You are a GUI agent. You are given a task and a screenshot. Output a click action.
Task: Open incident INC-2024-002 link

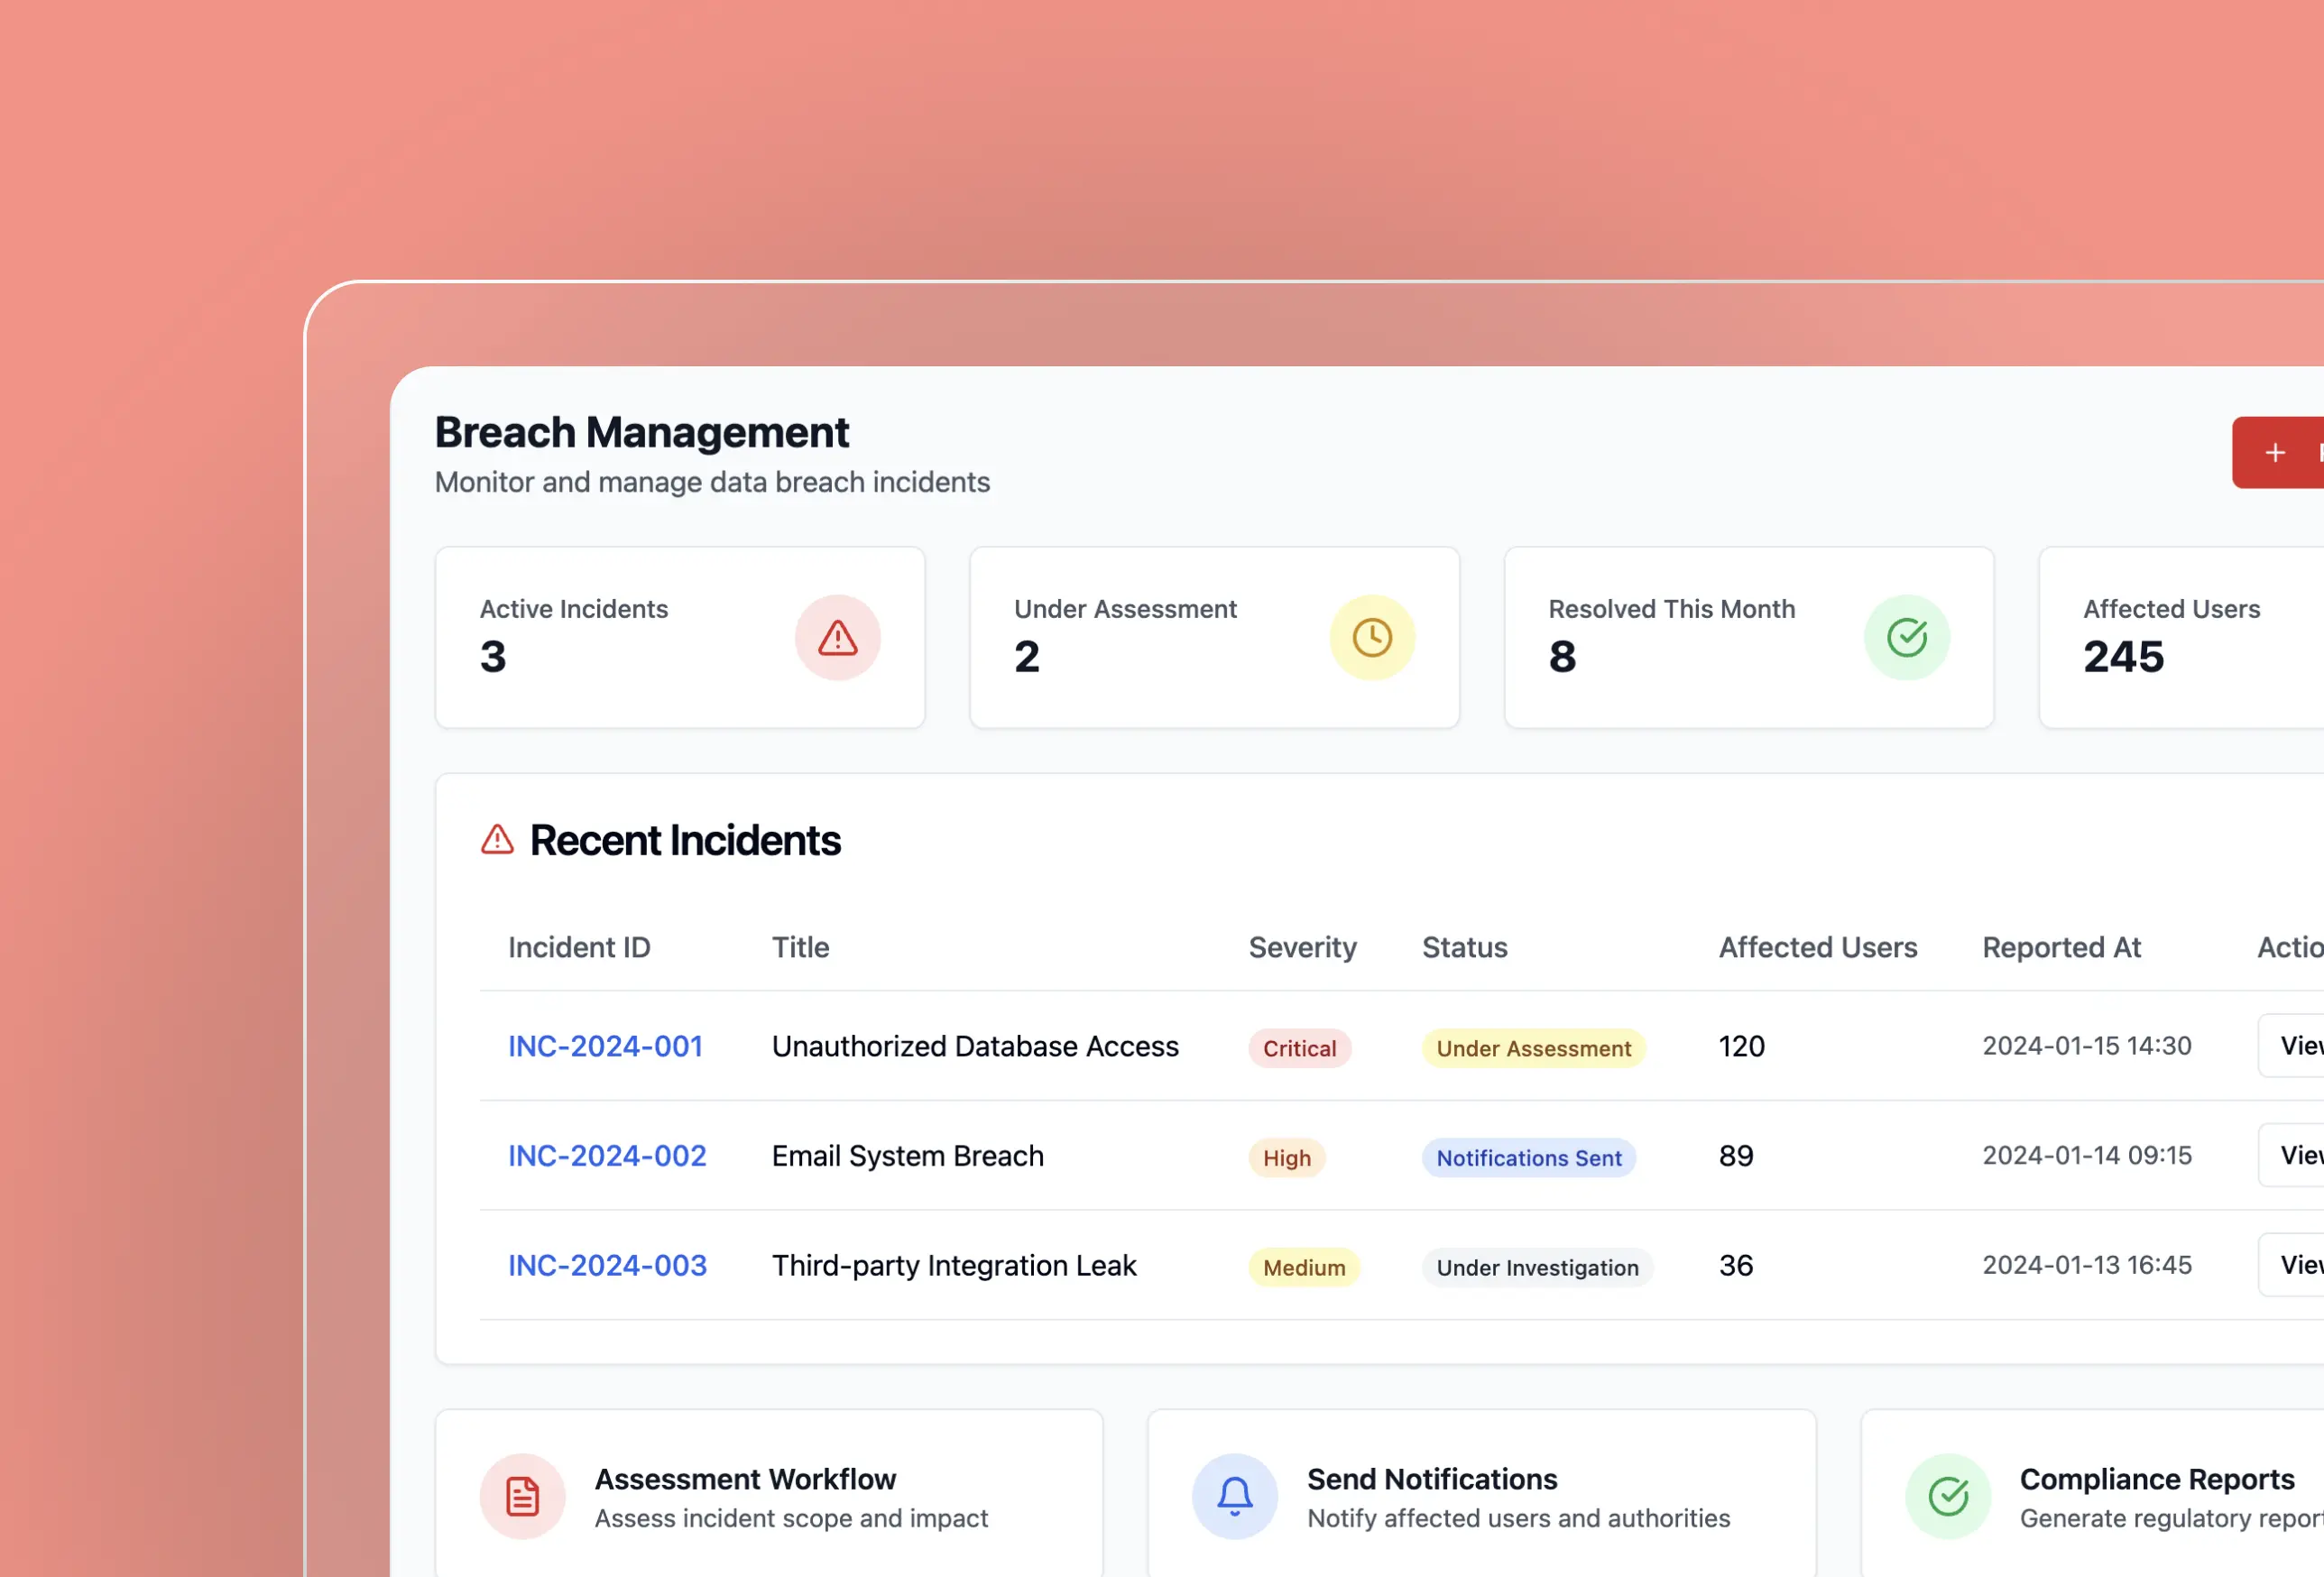pyautogui.click(x=607, y=1156)
